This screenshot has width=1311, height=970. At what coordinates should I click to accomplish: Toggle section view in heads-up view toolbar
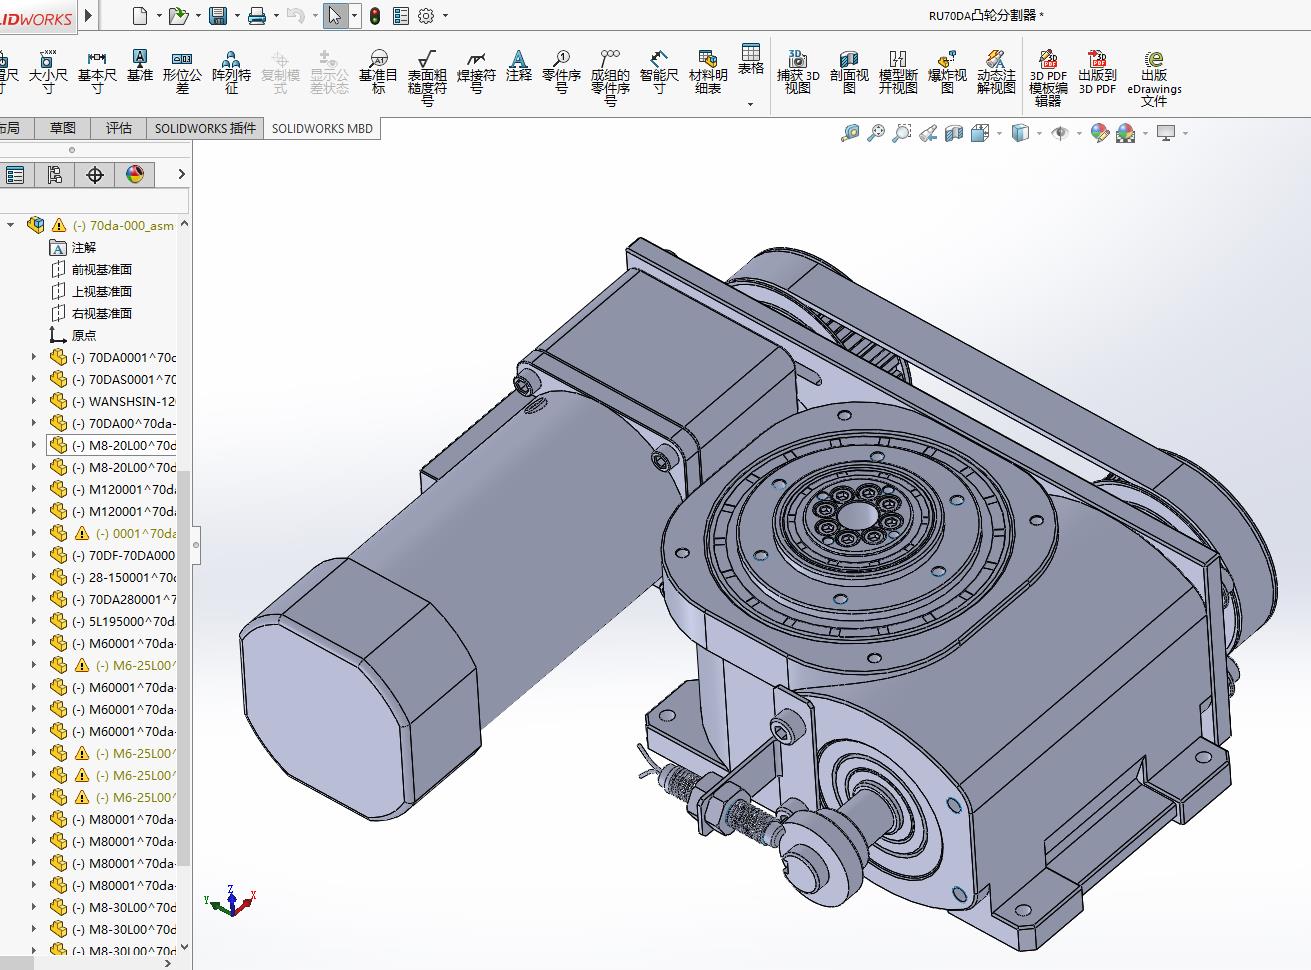(953, 133)
